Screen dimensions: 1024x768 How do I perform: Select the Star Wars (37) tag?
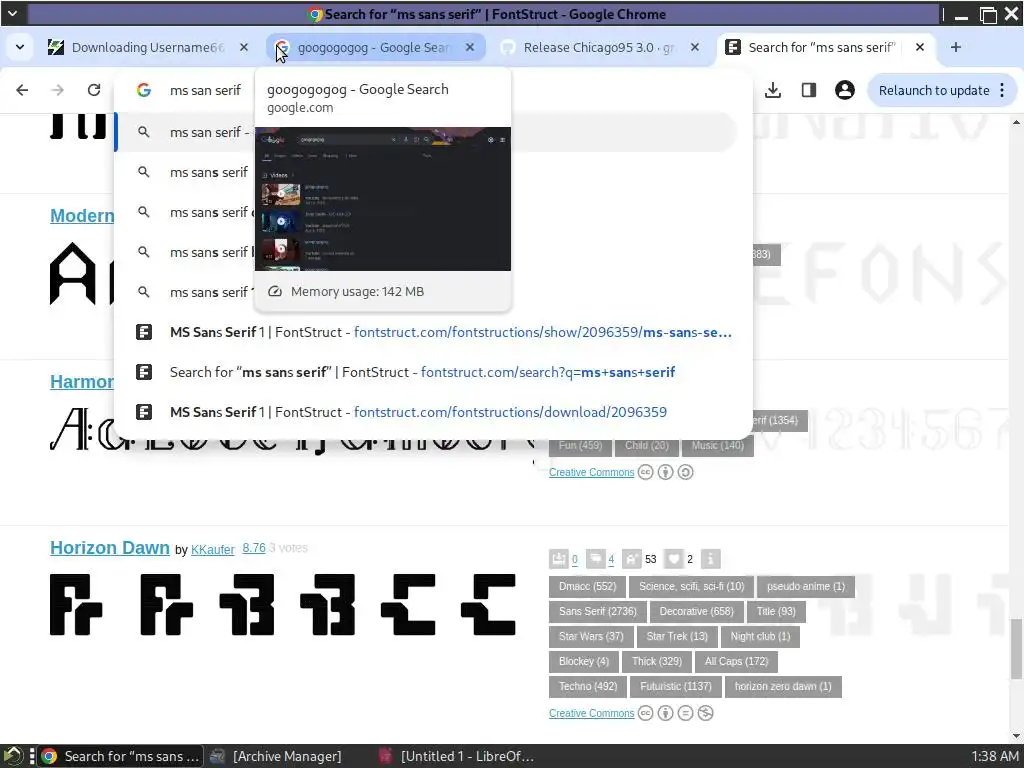tap(591, 637)
